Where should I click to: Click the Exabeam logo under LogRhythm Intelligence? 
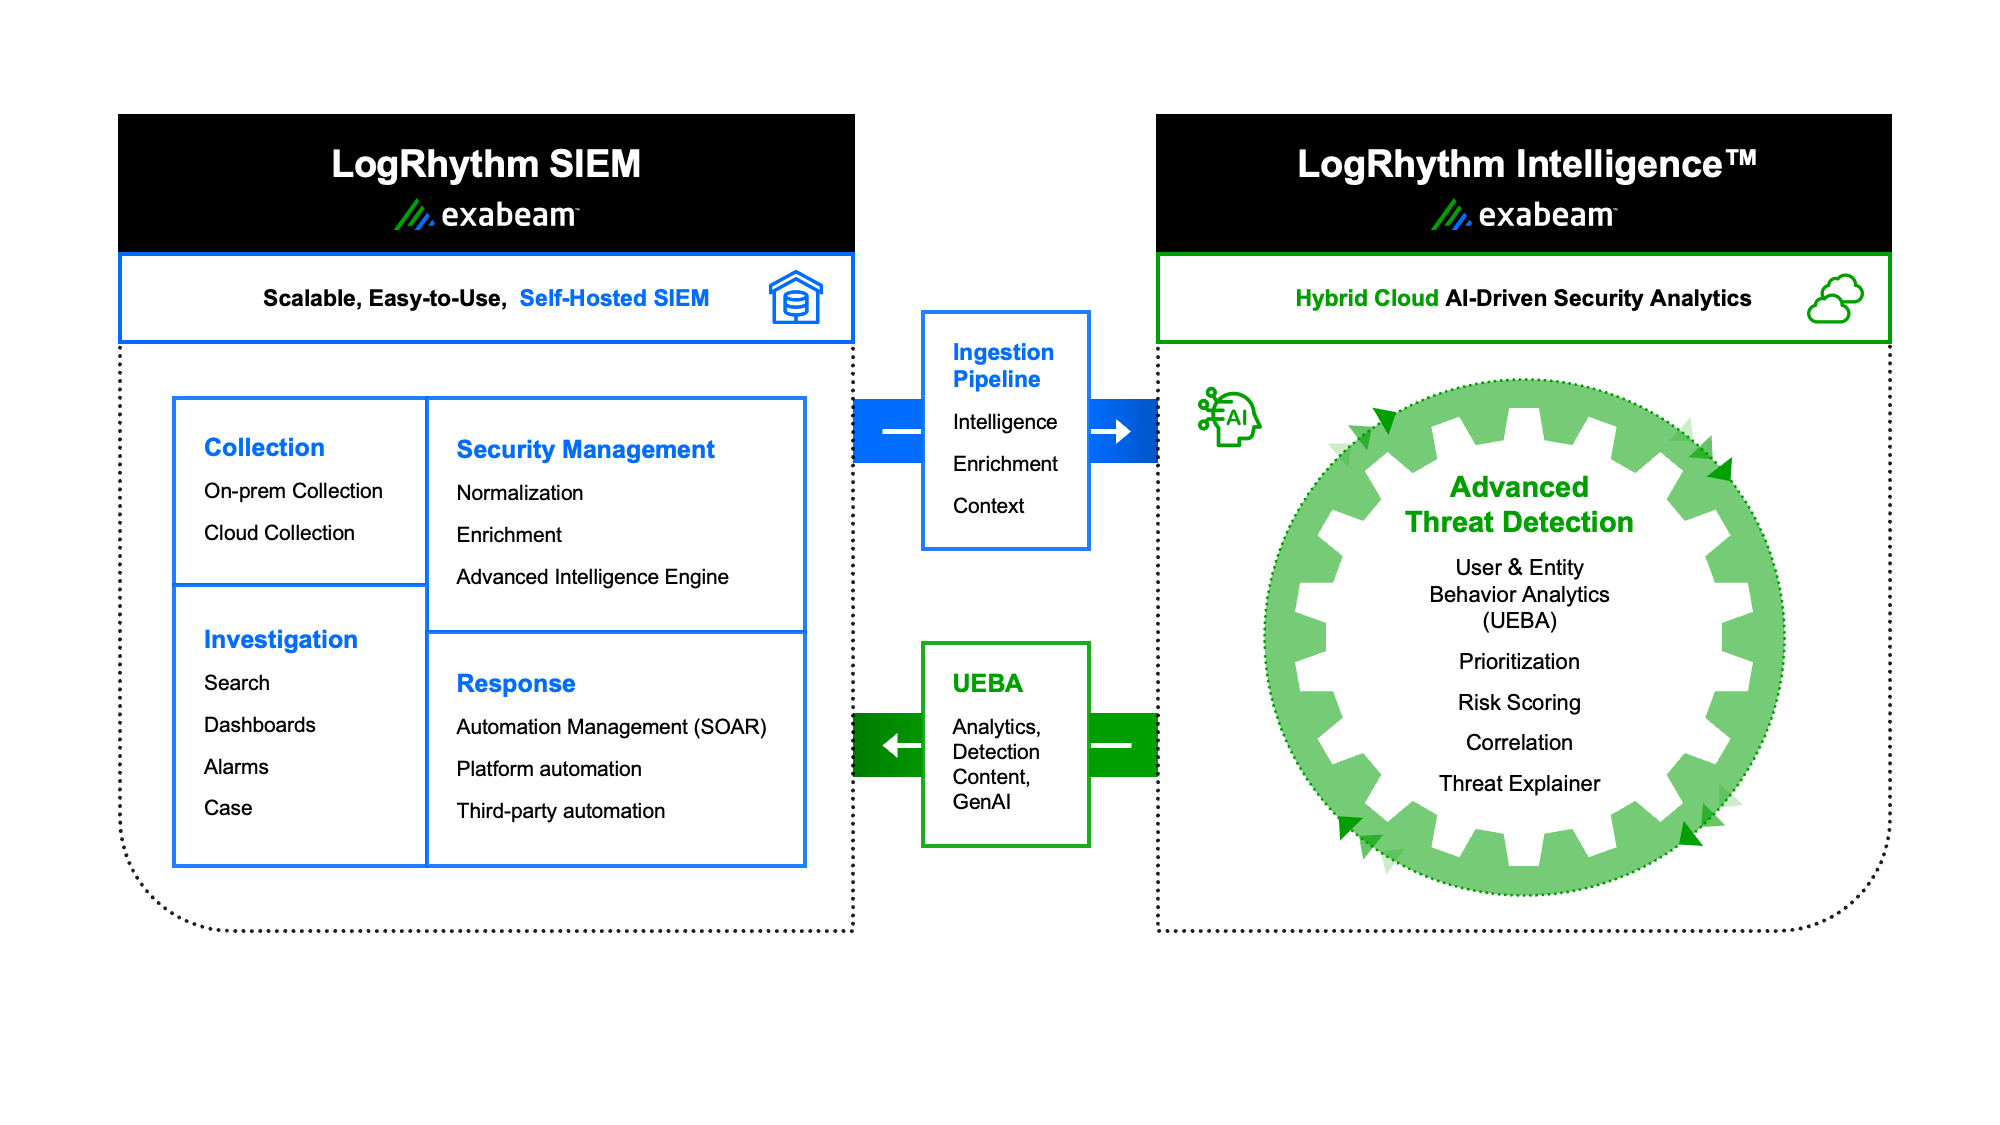pyautogui.click(x=1523, y=215)
